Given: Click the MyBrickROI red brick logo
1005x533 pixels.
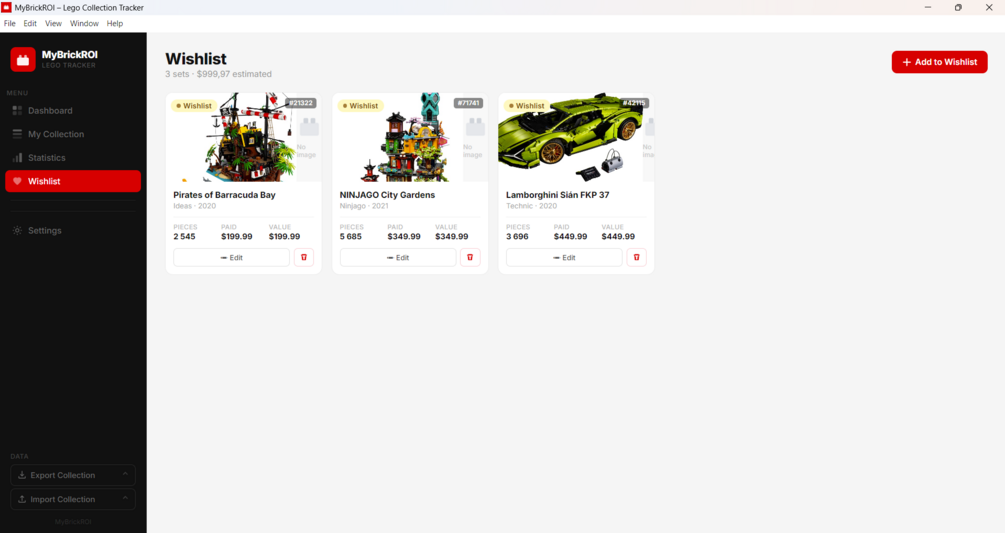Looking at the screenshot, I should 23,60.
